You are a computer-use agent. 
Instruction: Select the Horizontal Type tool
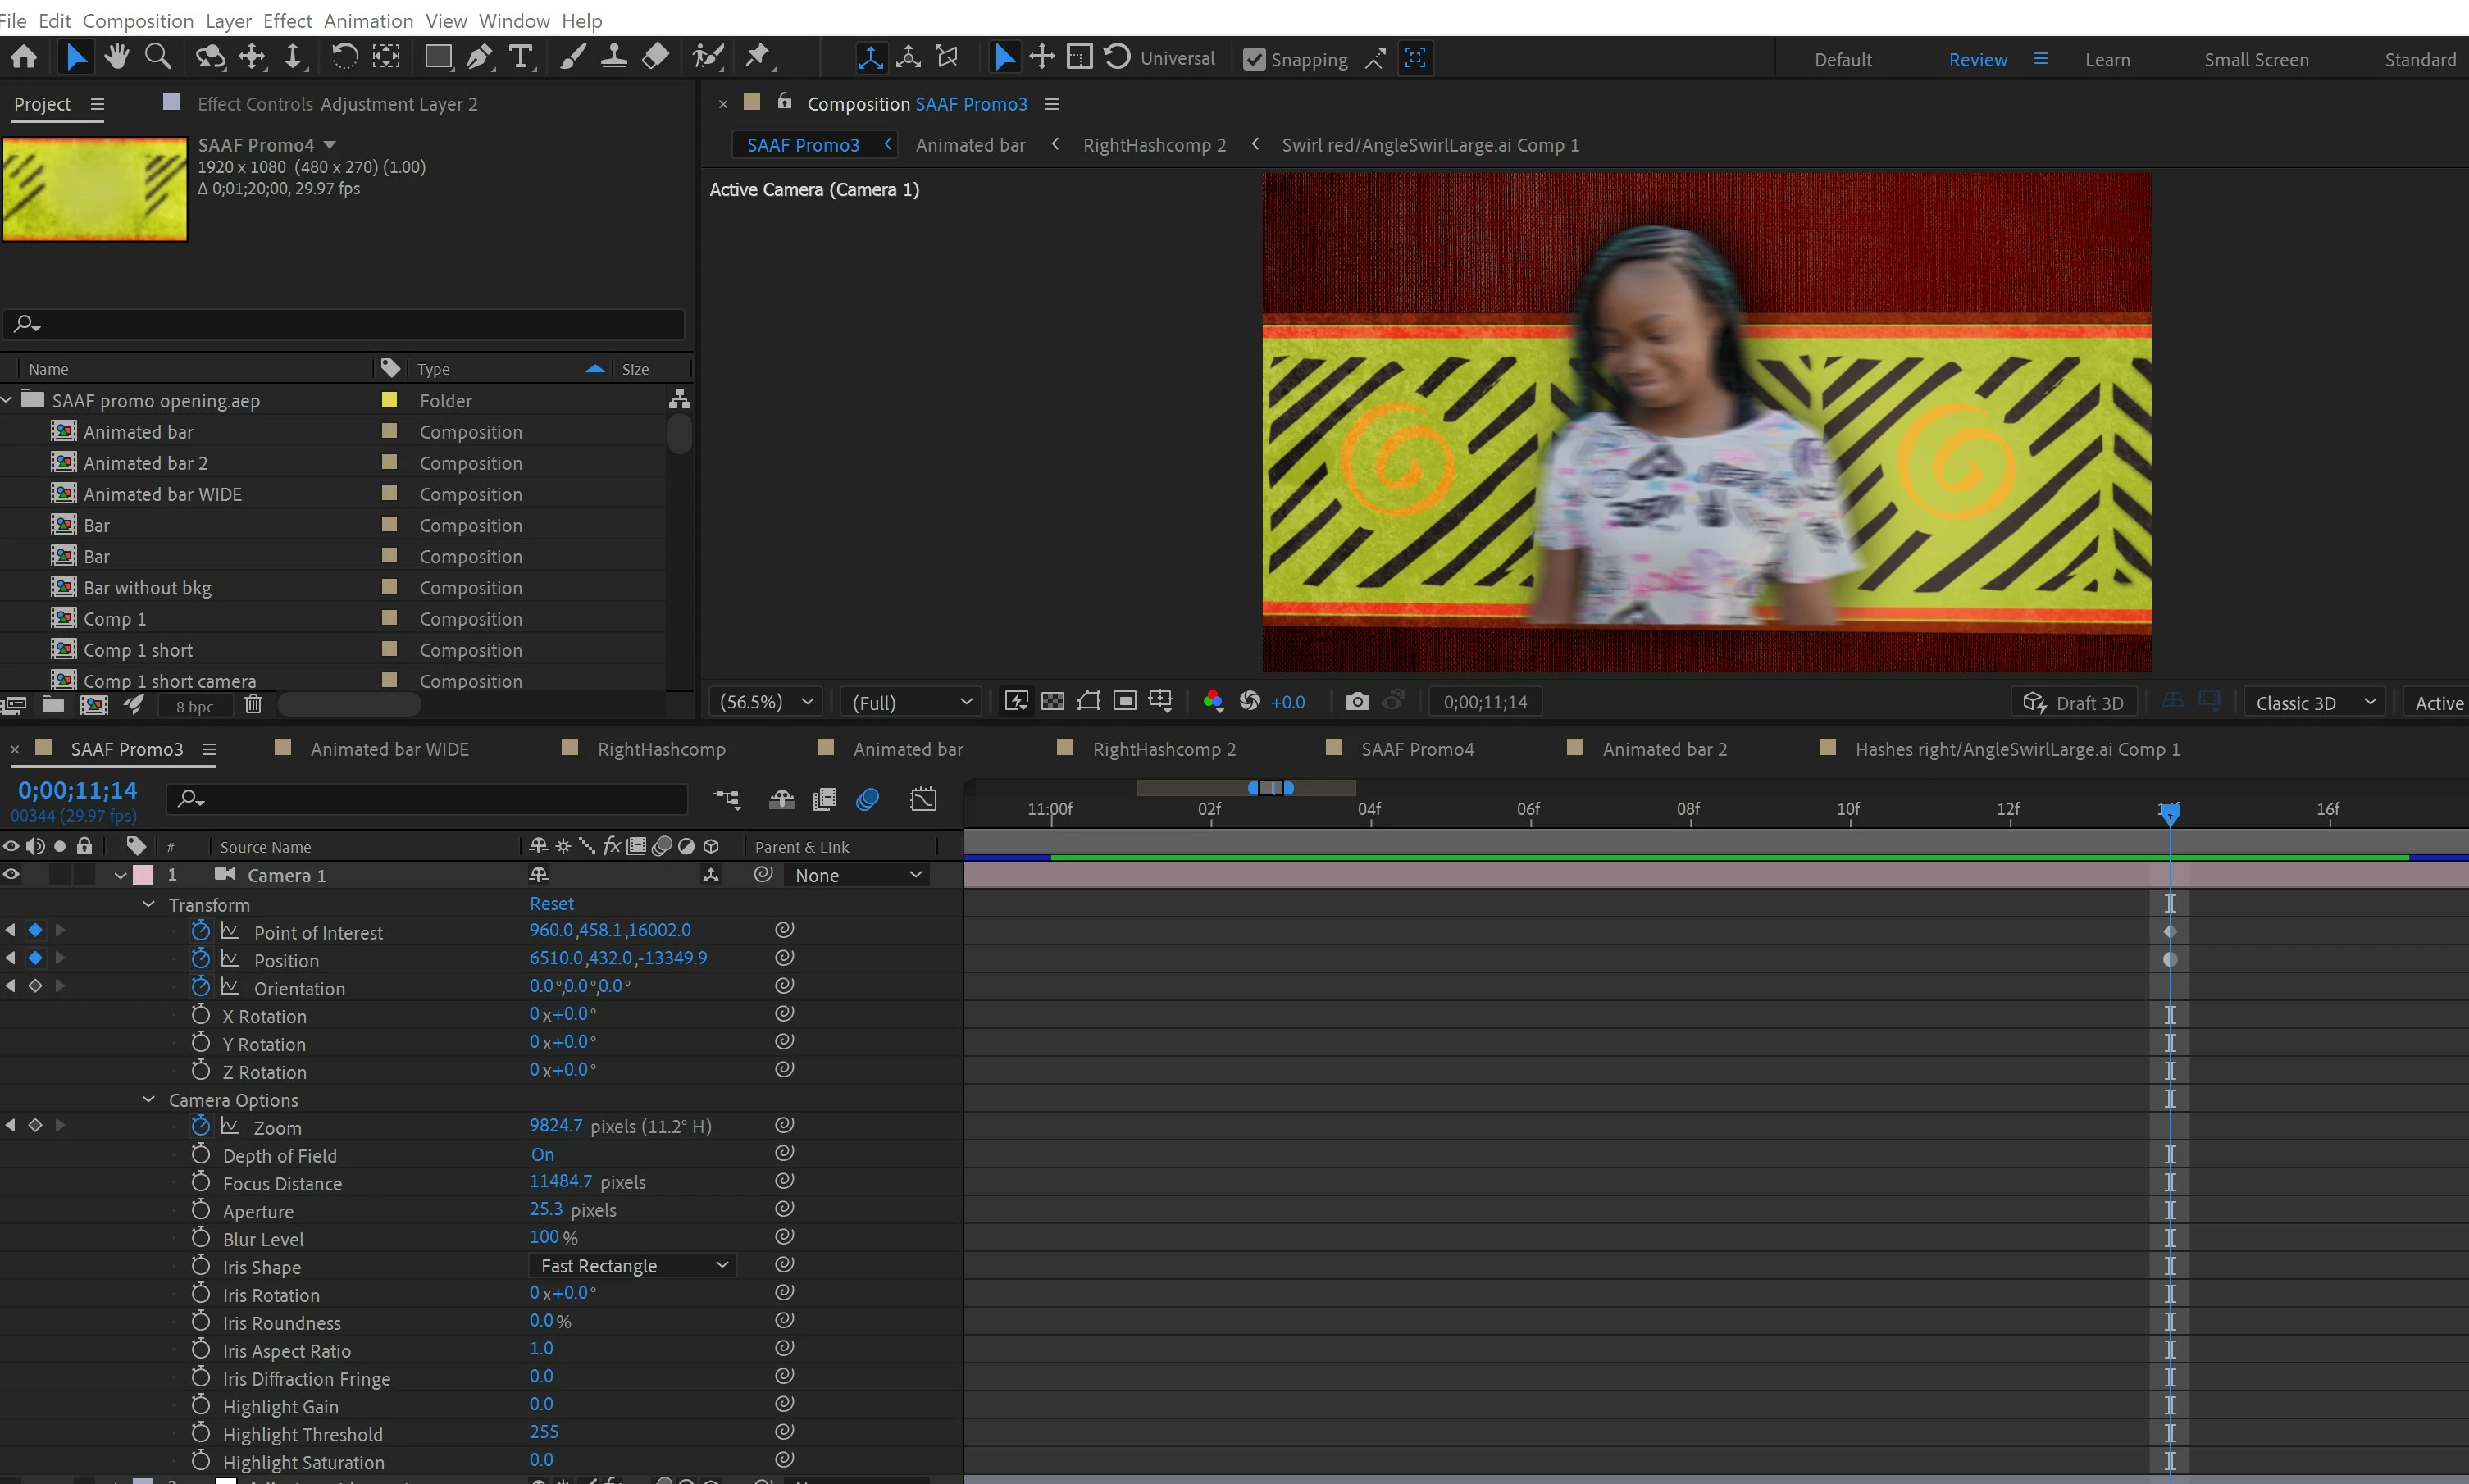[520, 57]
